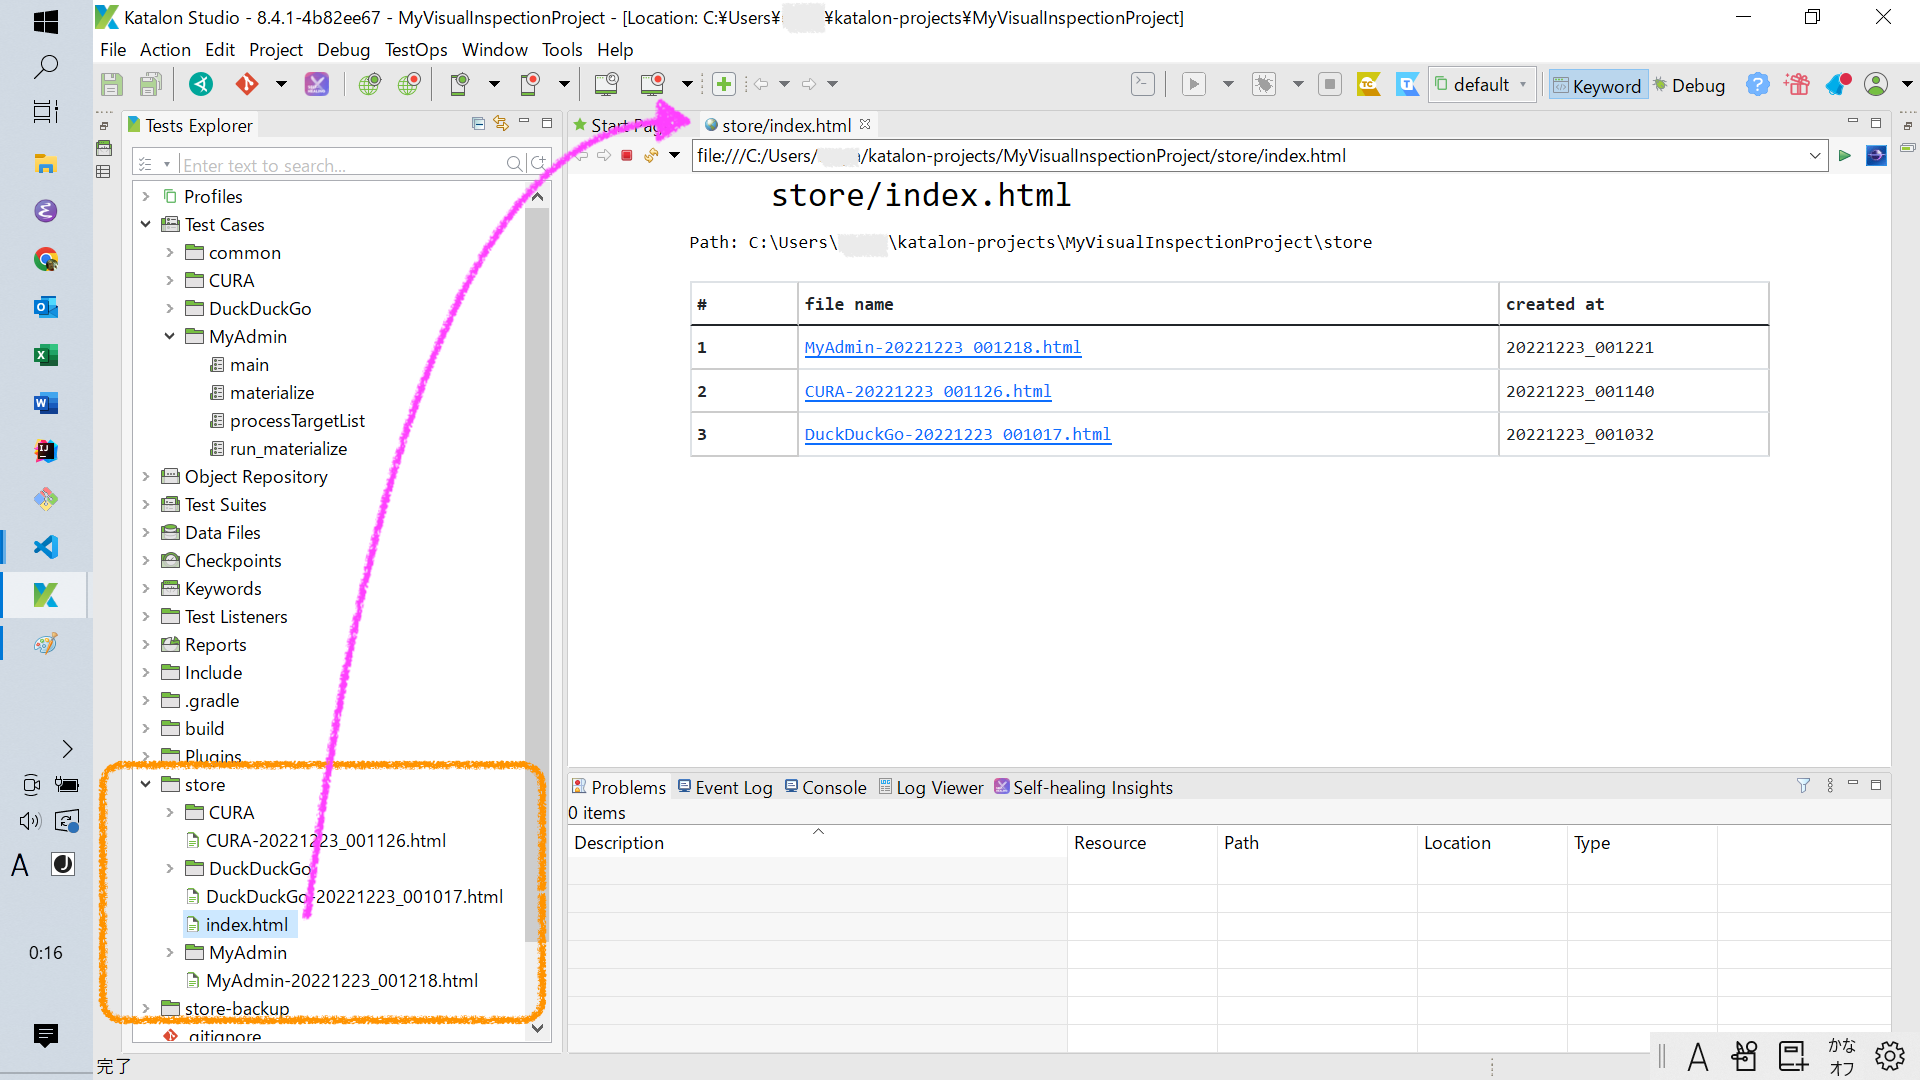The height and width of the screenshot is (1080, 1920).
Task: Open the CURA-20221223_001126.html link
Action: (927, 391)
